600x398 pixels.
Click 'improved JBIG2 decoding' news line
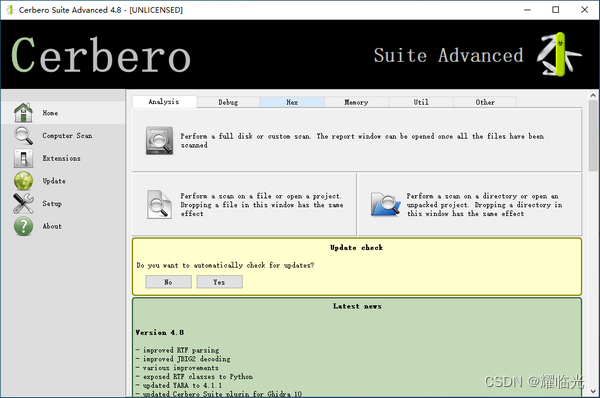coord(183,359)
